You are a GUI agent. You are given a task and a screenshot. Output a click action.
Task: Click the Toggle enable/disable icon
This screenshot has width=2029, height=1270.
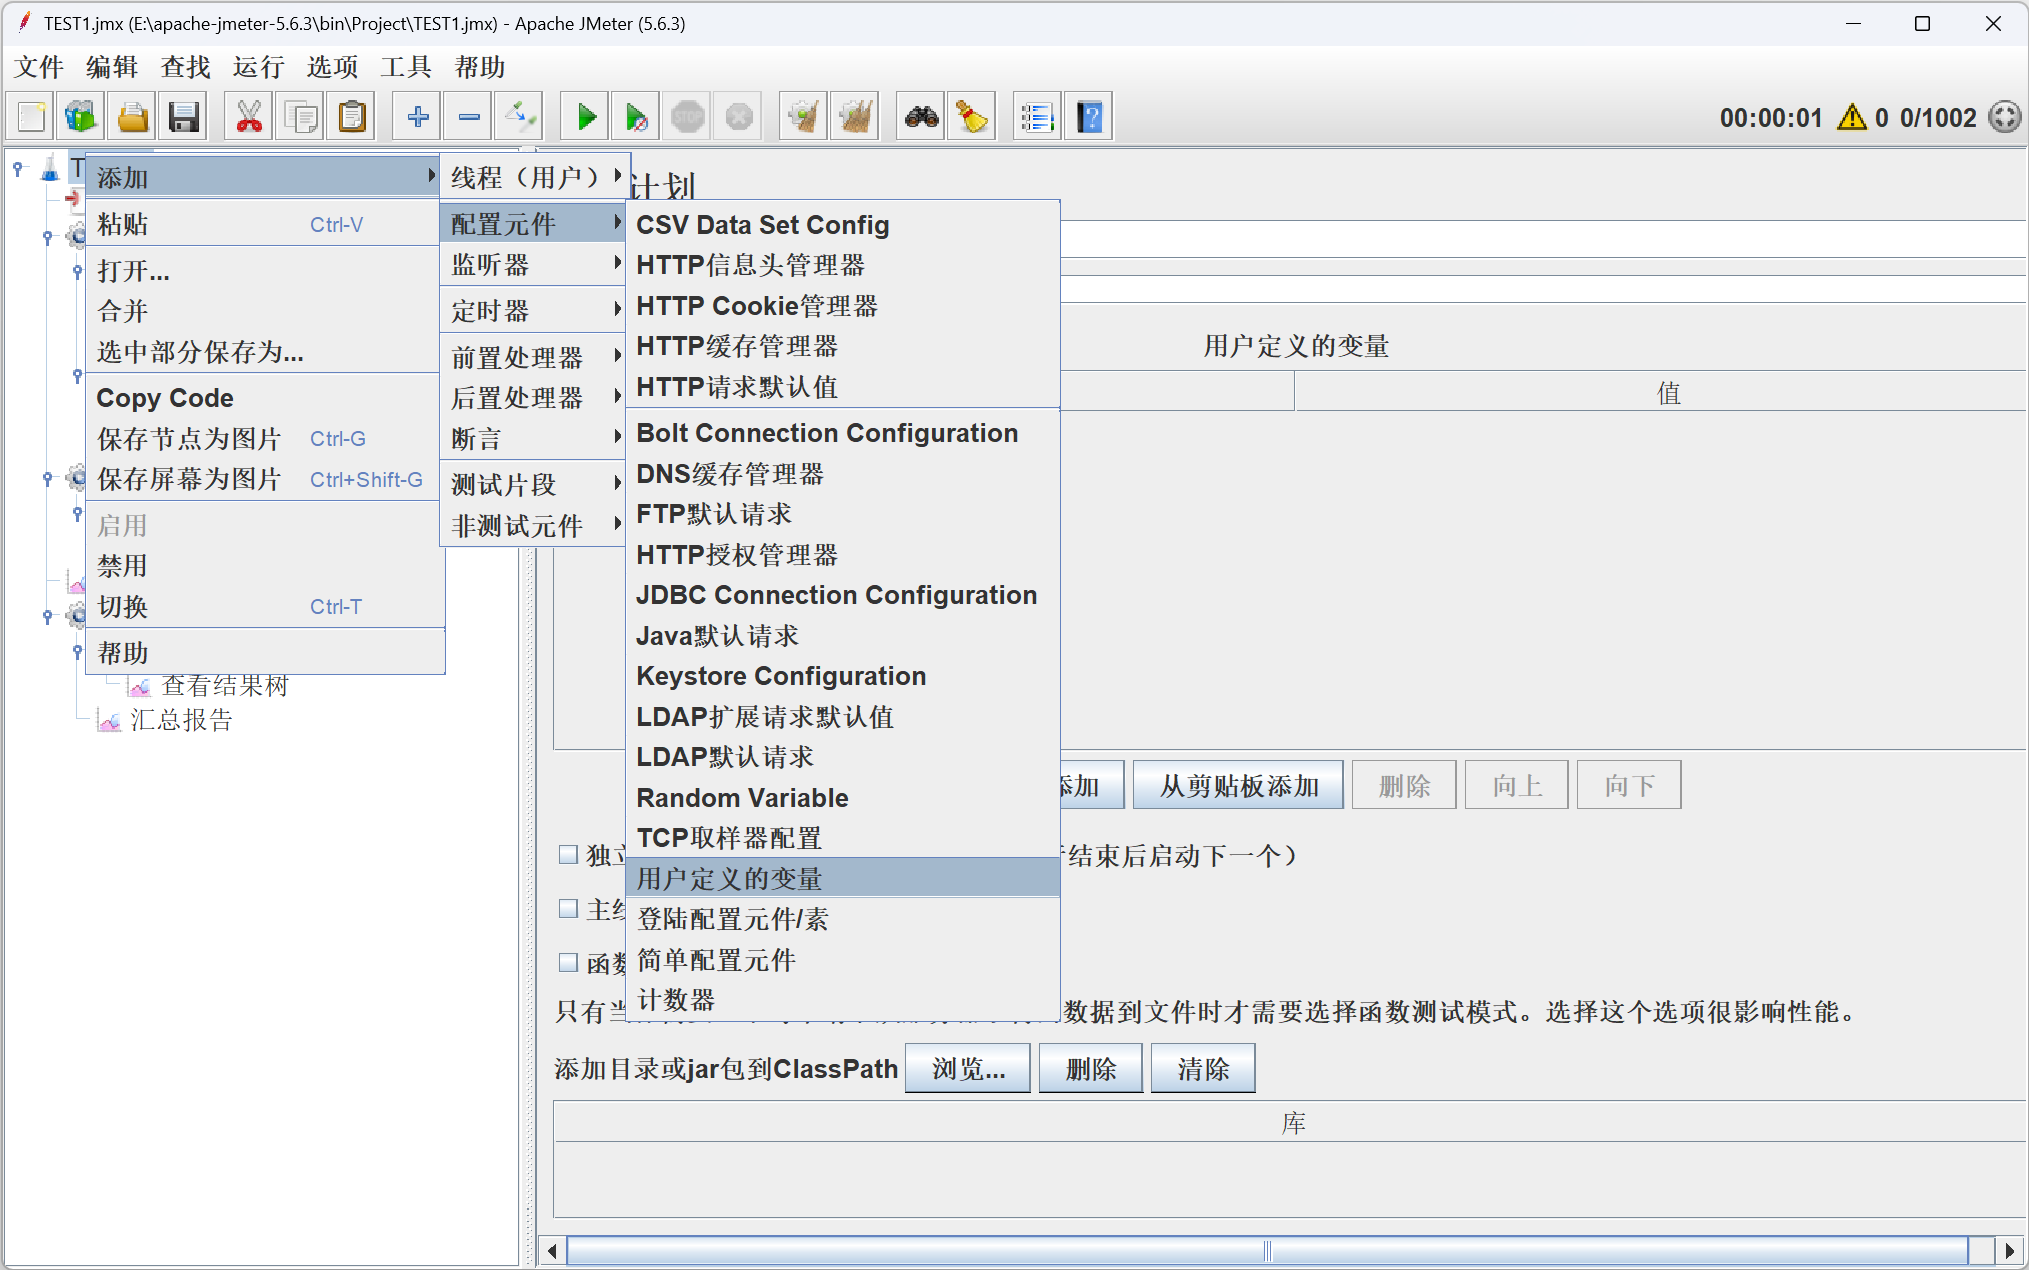coord(520,117)
